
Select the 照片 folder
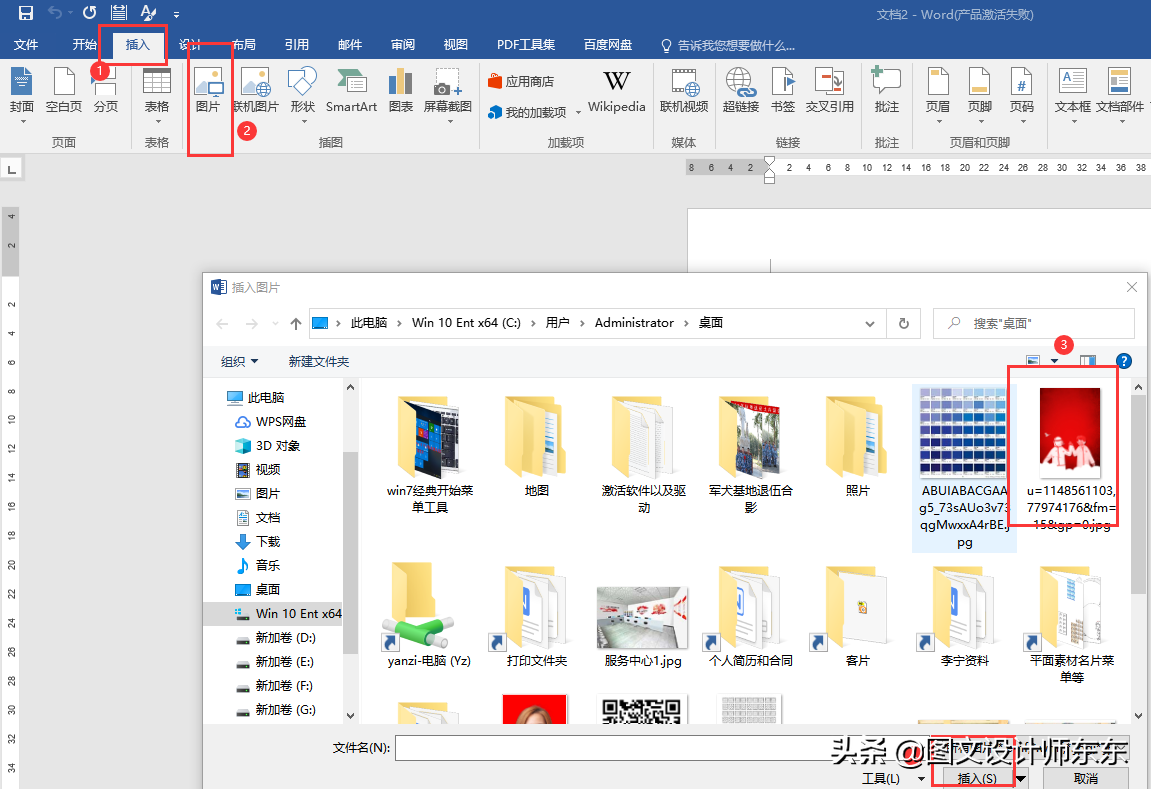(x=857, y=446)
